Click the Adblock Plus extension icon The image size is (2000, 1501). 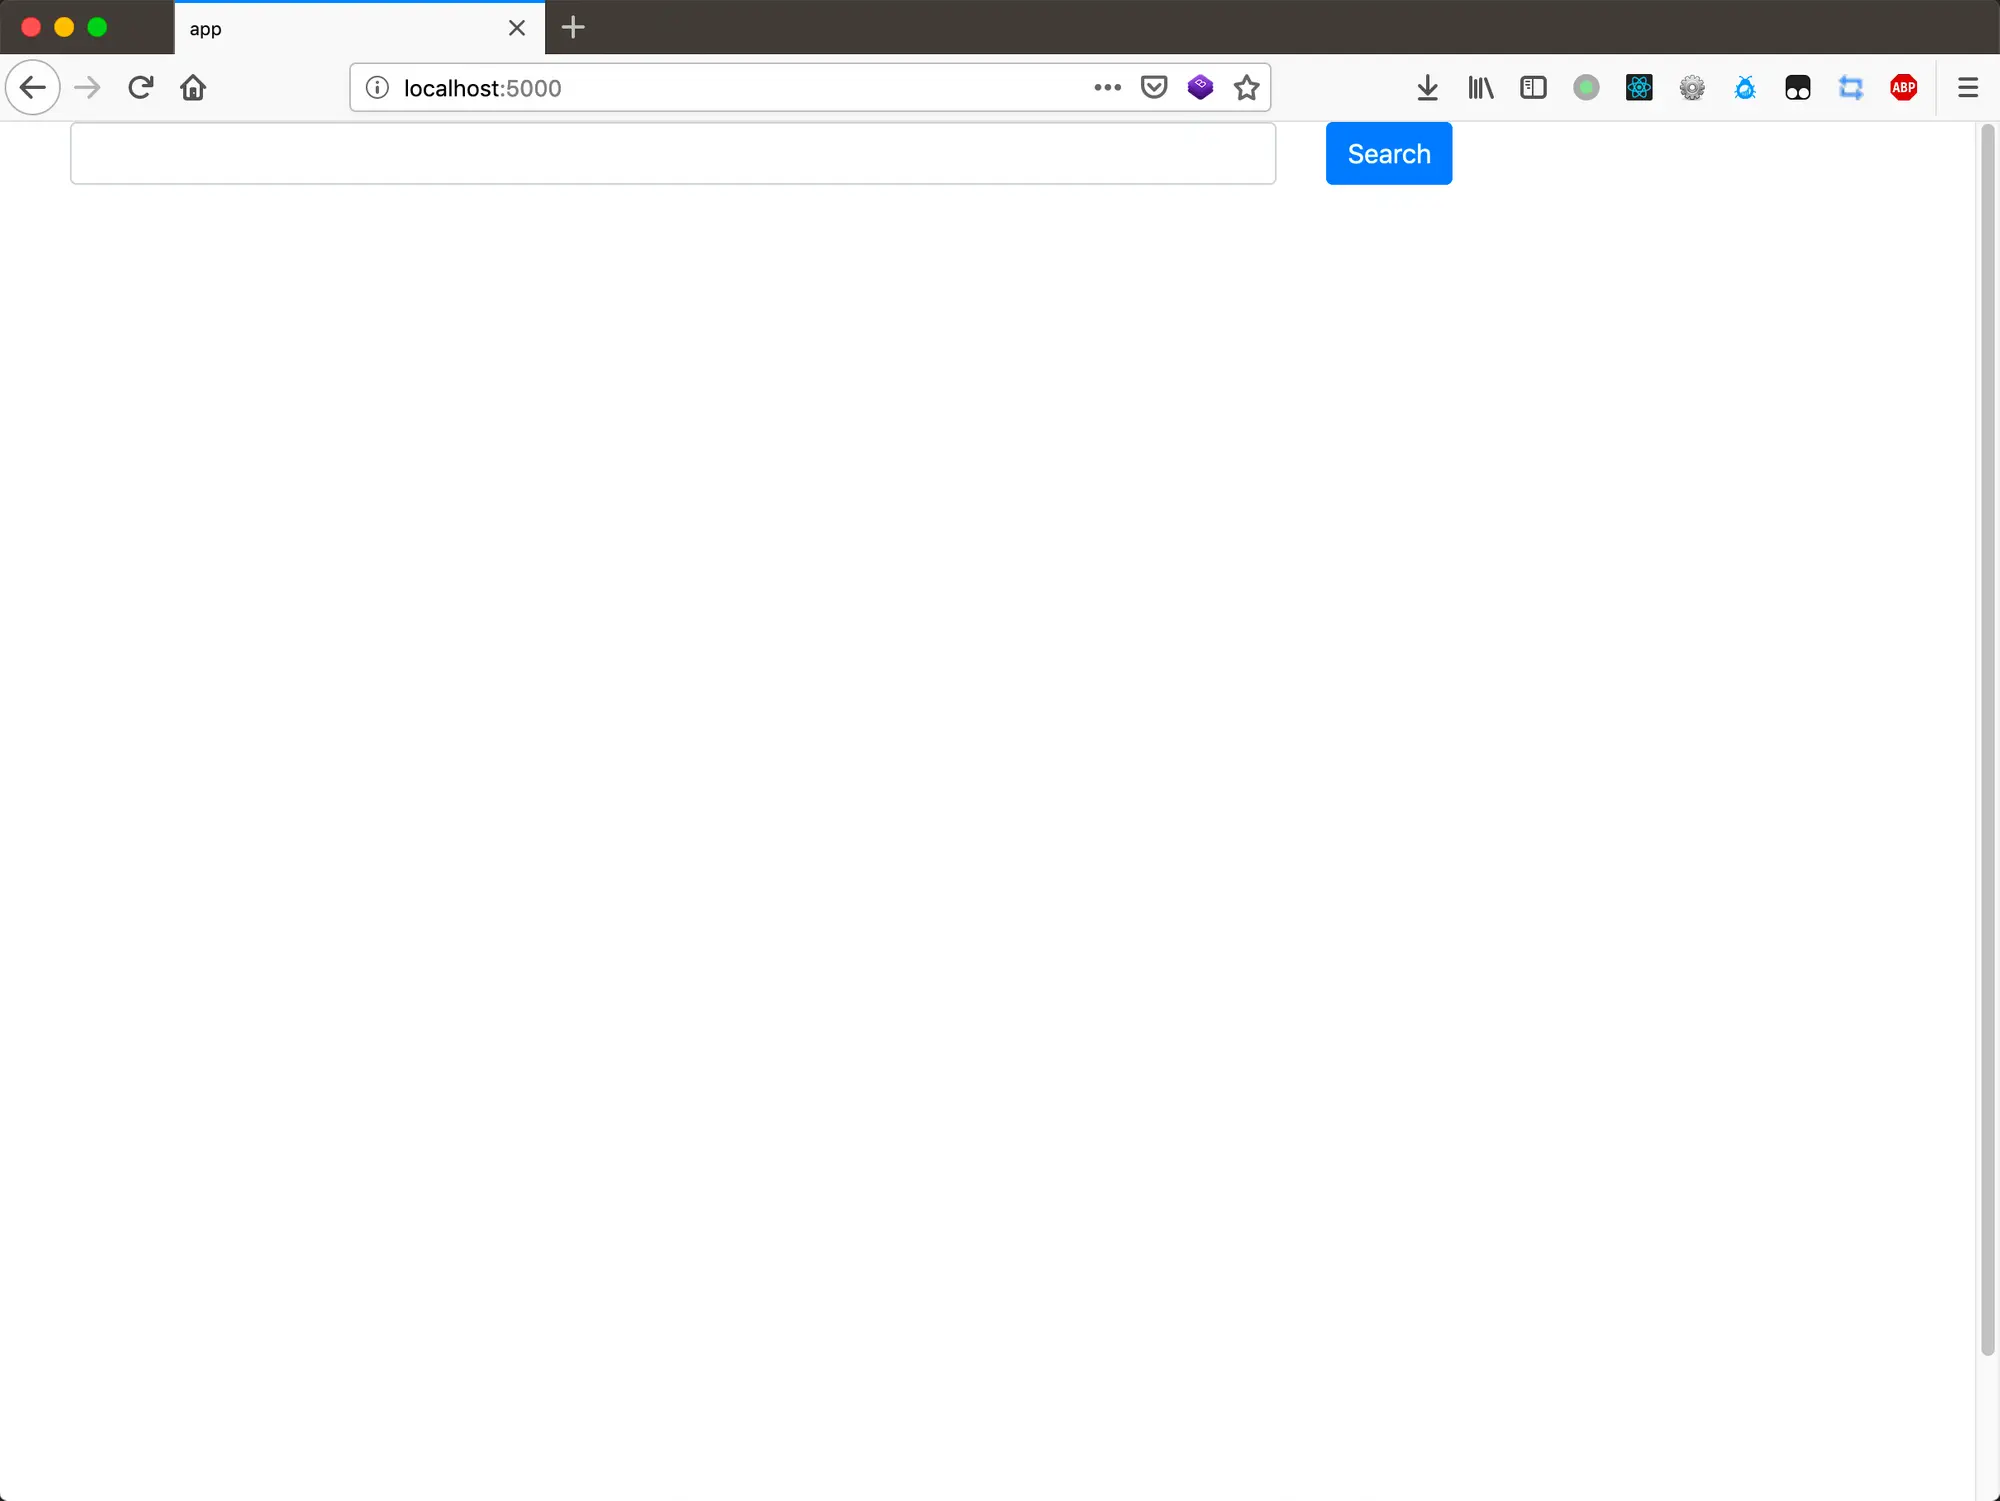(x=1904, y=87)
